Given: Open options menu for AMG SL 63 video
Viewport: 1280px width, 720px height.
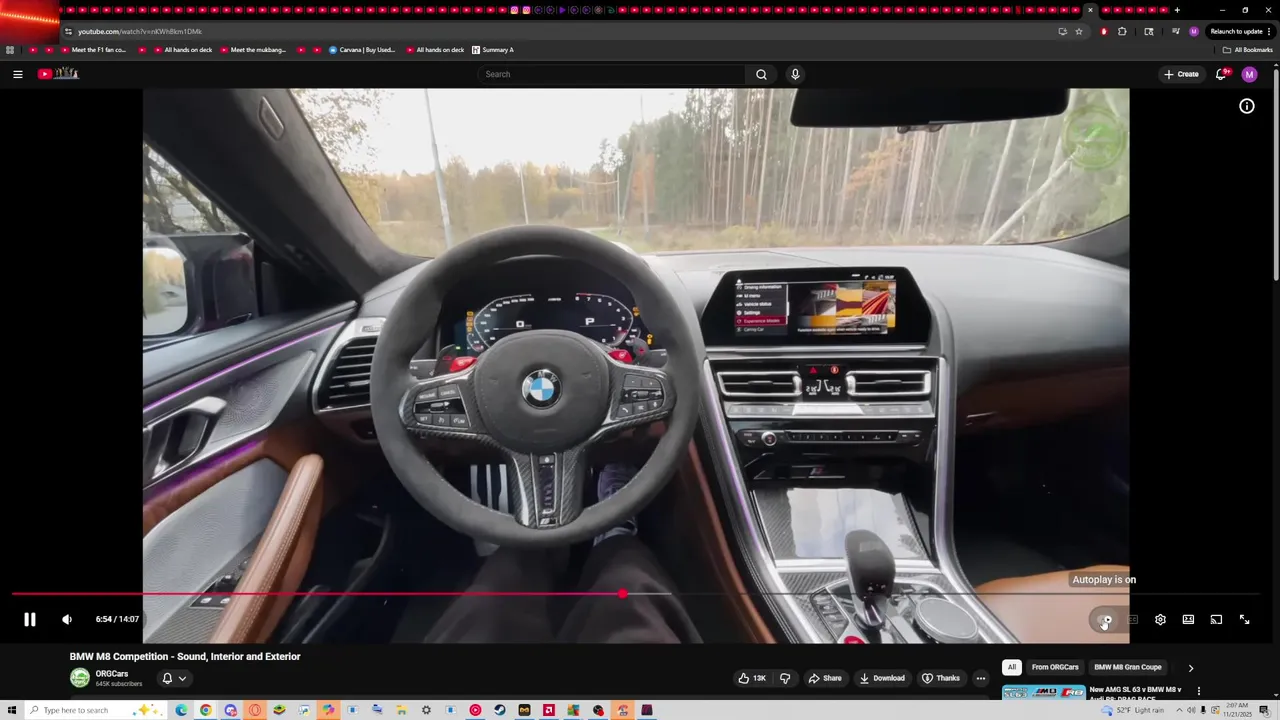Looking at the screenshot, I should (1198, 691).
